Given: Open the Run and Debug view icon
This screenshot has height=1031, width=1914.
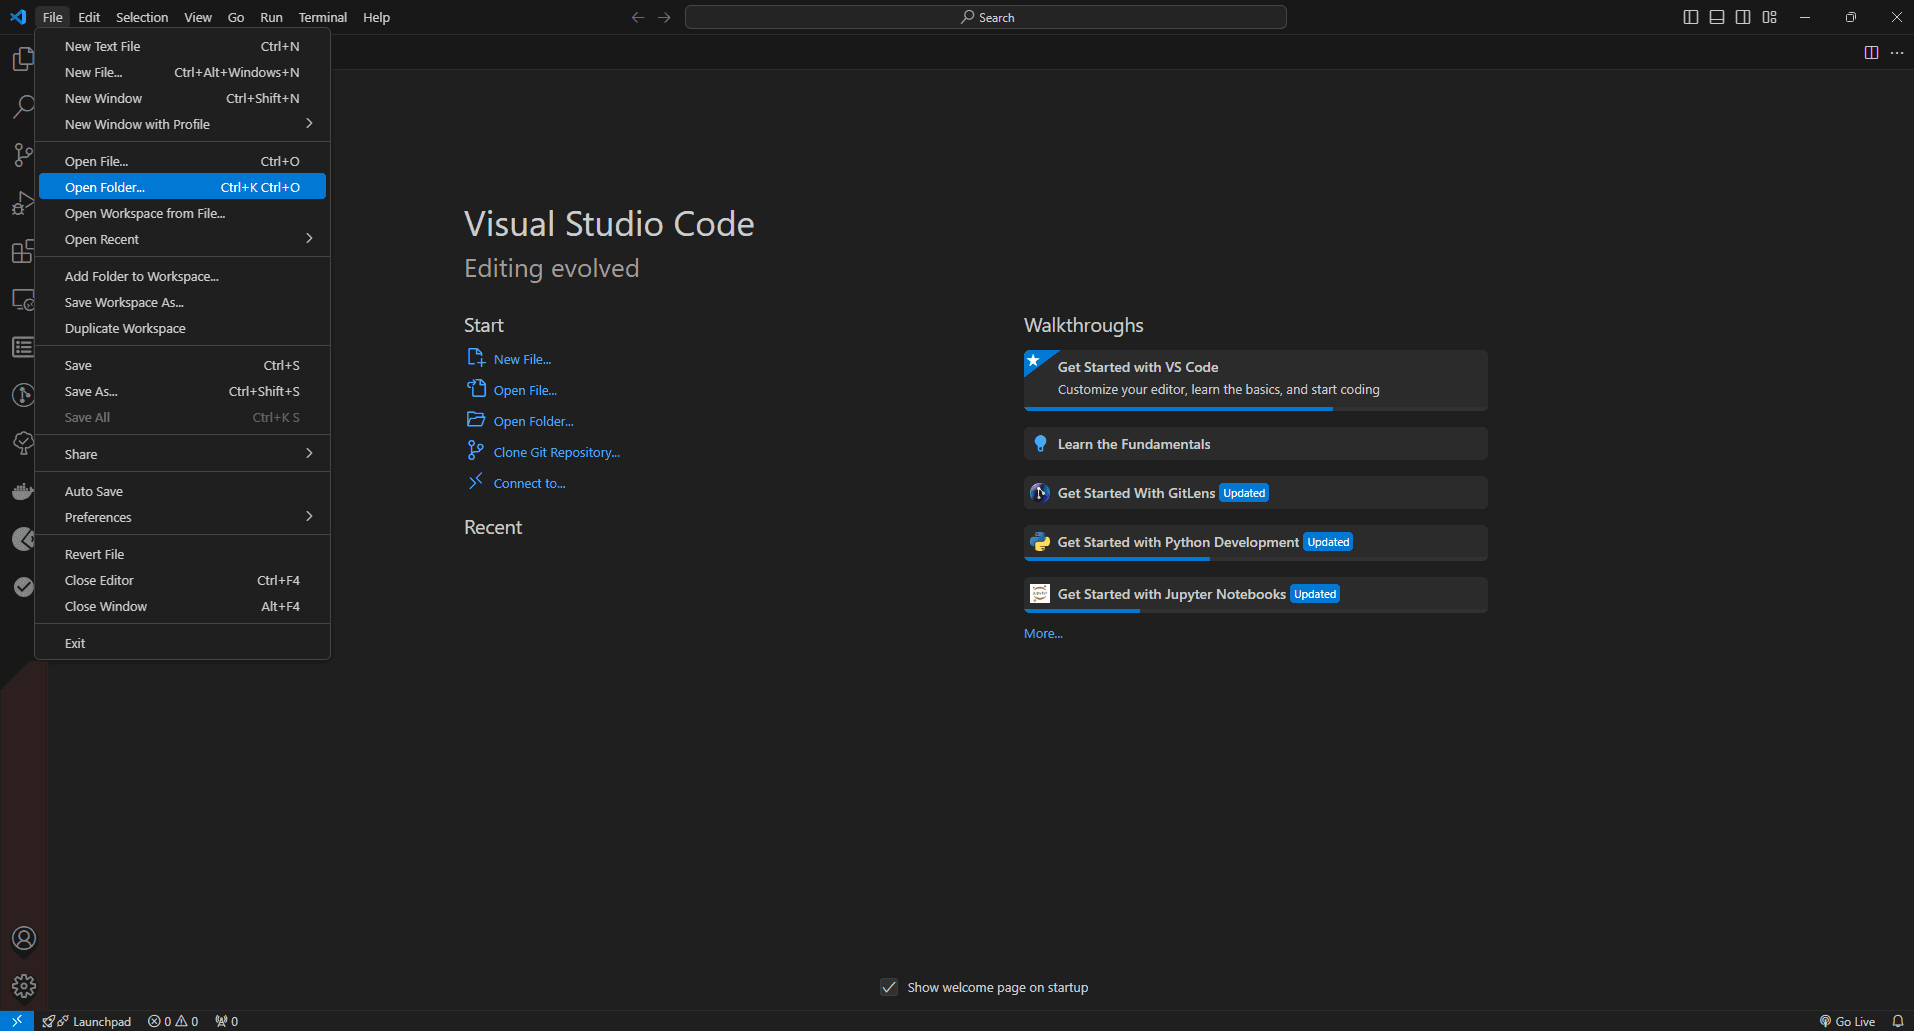Looking at the screenshot, I should (23, 203).
